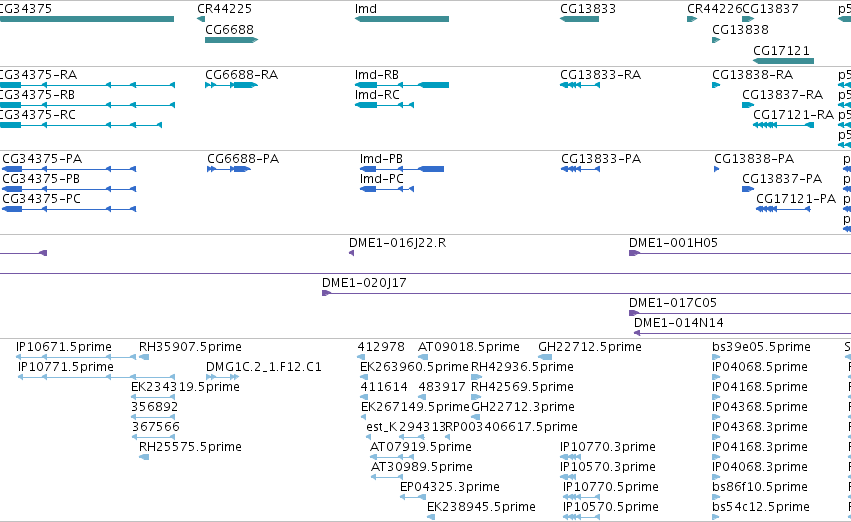The width and height of the screenshot is (851, 522).
Task: Click the CG17121 gene label
Action: pyautogui.click(x=781, y=50)
